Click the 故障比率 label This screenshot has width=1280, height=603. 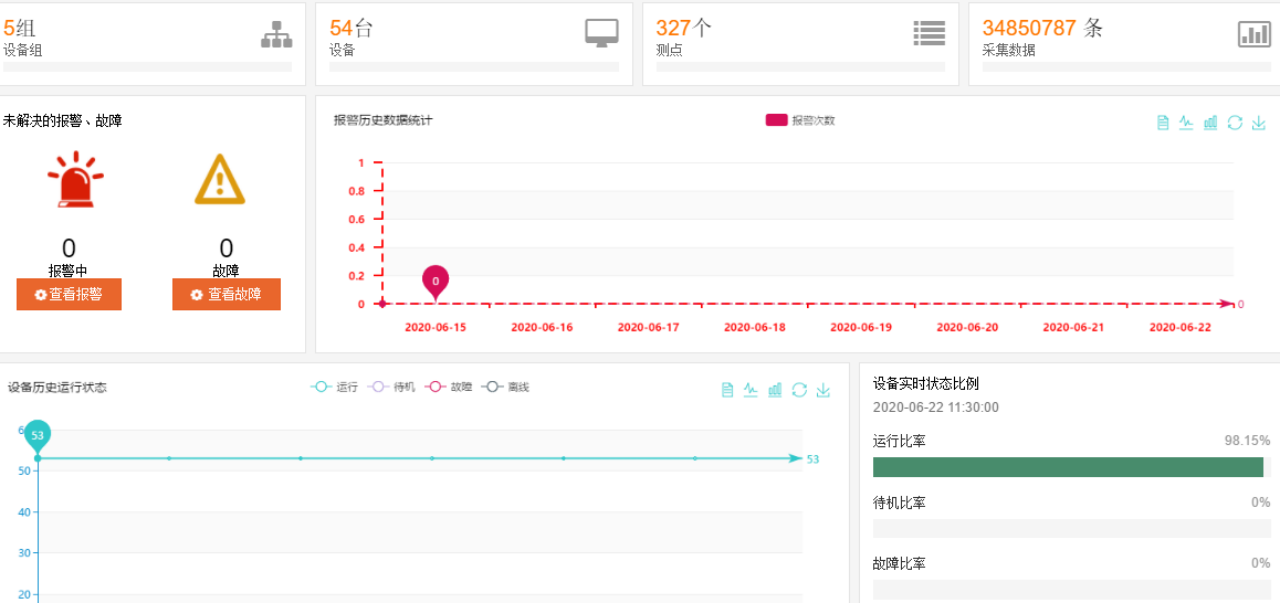899,563
